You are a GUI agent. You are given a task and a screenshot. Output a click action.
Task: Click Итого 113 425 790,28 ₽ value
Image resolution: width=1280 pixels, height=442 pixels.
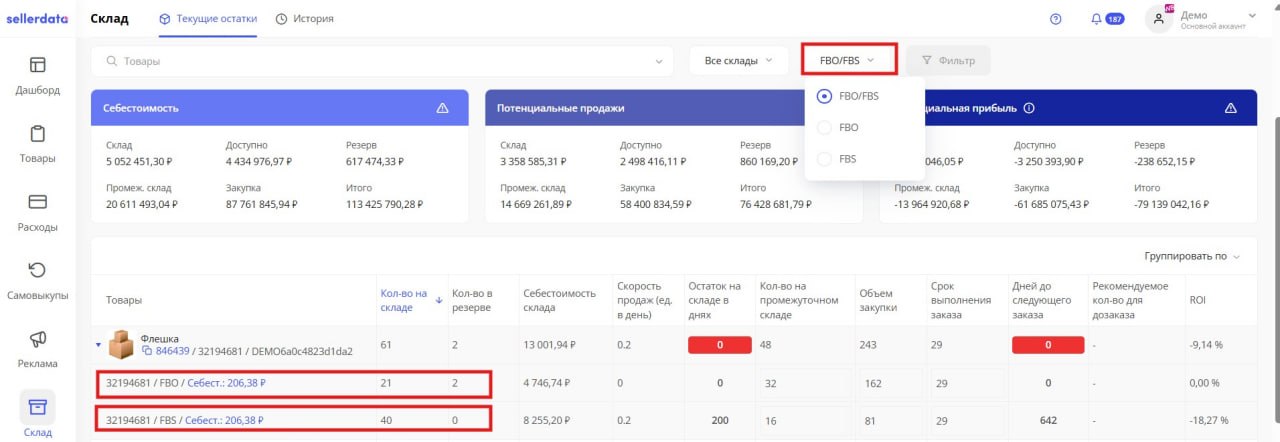pyautogui.click(x=384, y=203)
